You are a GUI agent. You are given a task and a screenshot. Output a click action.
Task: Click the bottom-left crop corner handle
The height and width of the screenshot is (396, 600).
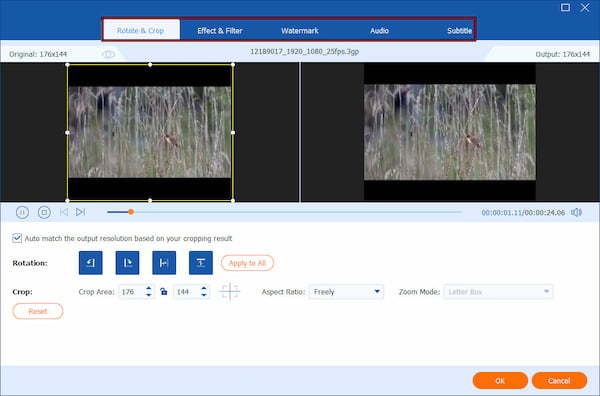[x=68, y=200]
